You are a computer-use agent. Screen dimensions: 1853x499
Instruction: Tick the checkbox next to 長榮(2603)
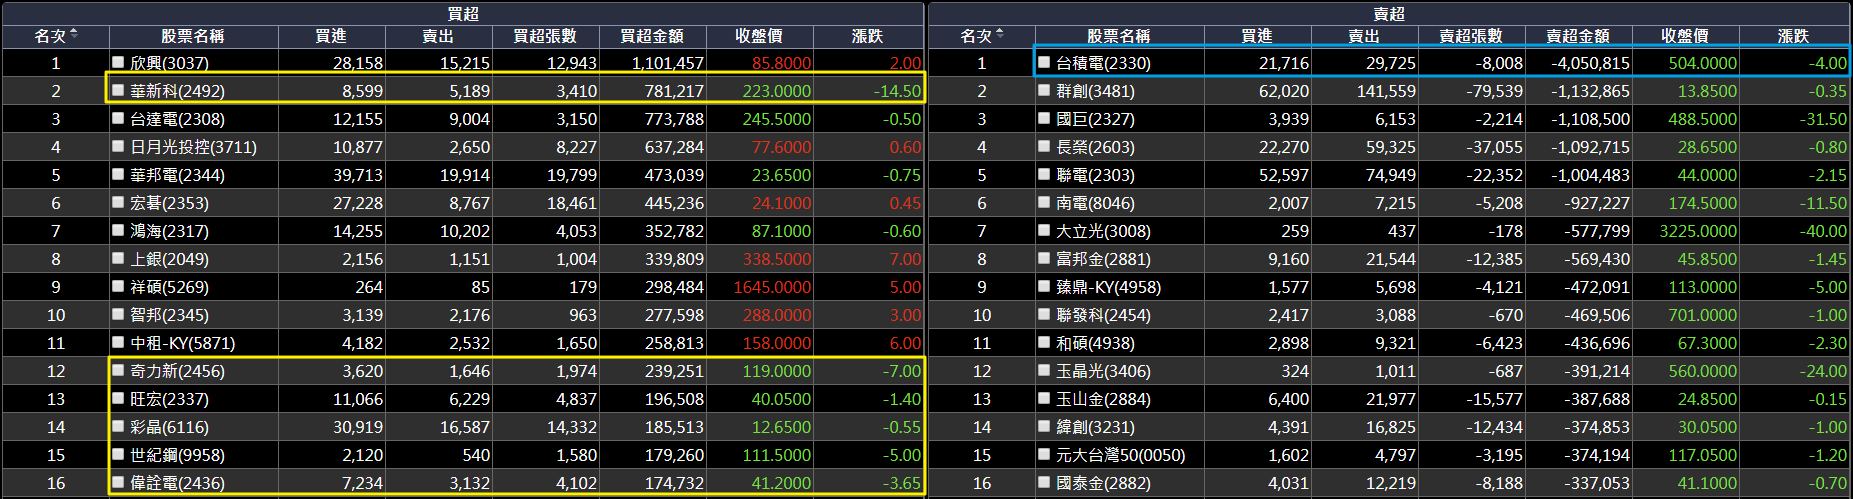tap(1044, 146)
